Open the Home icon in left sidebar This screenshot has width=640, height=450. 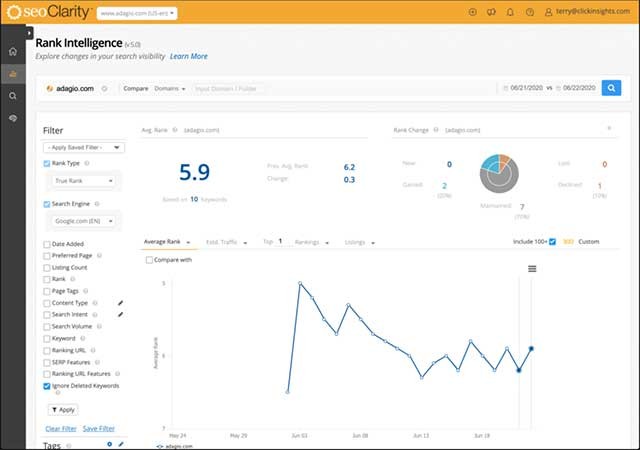point(12,51)
